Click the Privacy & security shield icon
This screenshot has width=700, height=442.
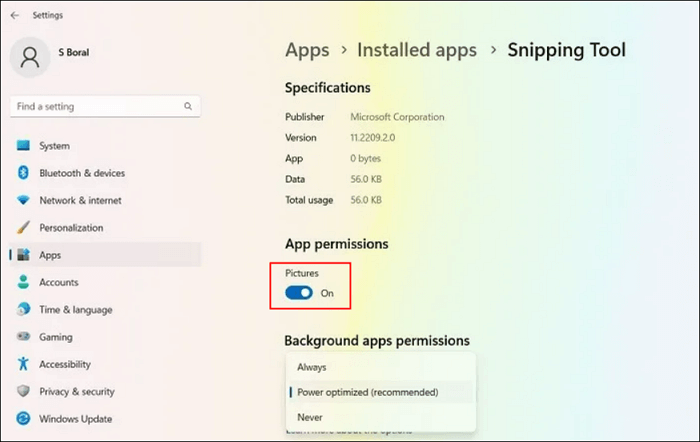click(x=23, y=392)
